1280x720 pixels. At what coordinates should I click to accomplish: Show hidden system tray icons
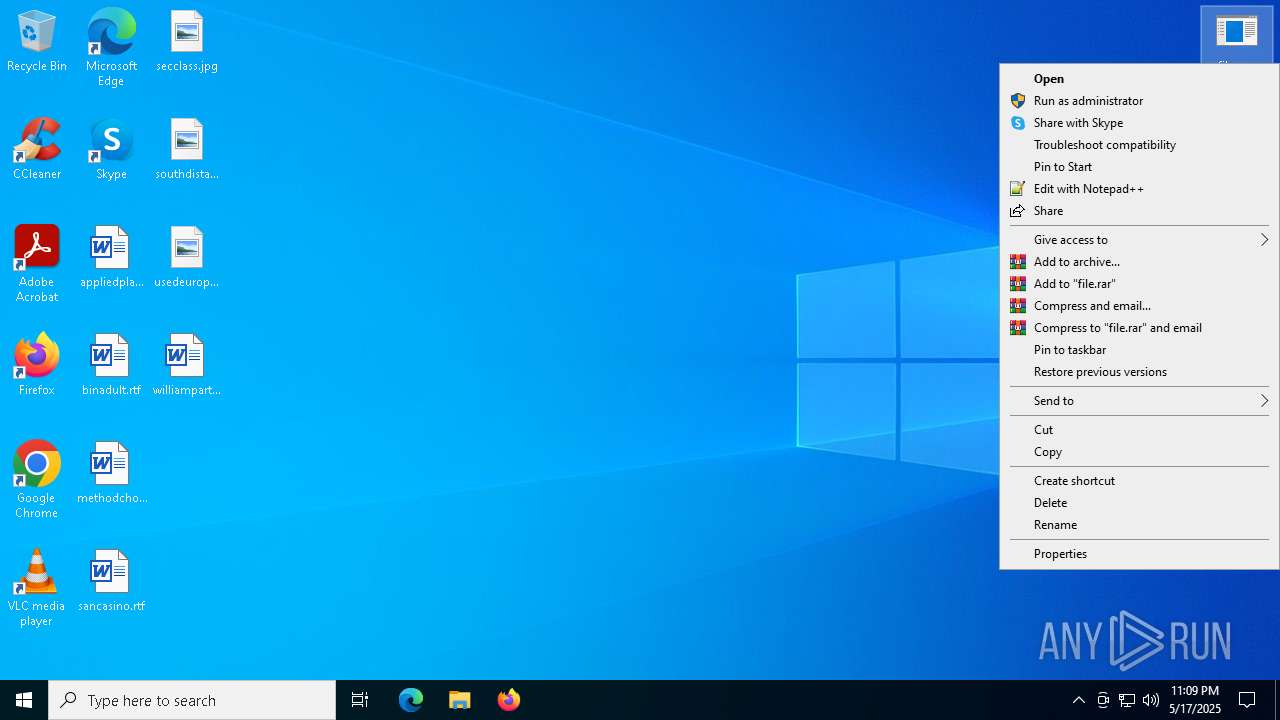coord(1078,700)
